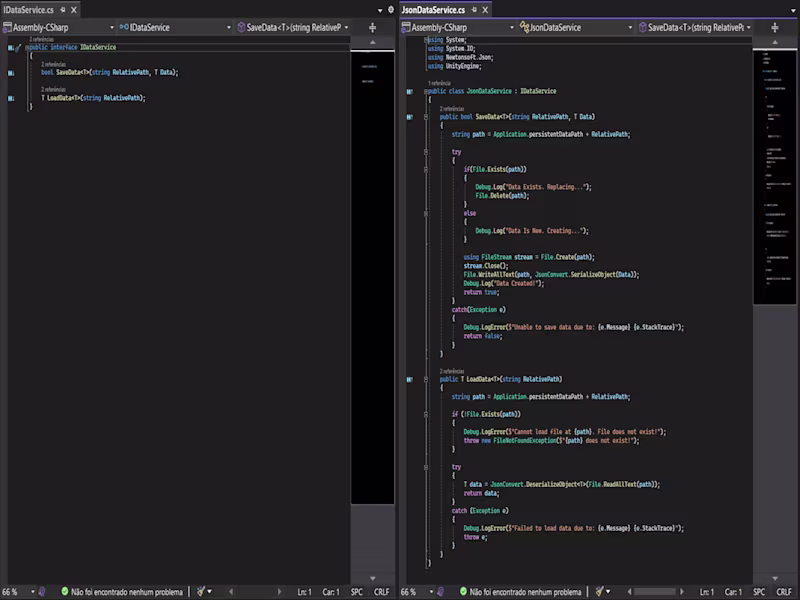Toggle CRLF line ending in left status bar

pyautogui.click(x=381, y=592)
